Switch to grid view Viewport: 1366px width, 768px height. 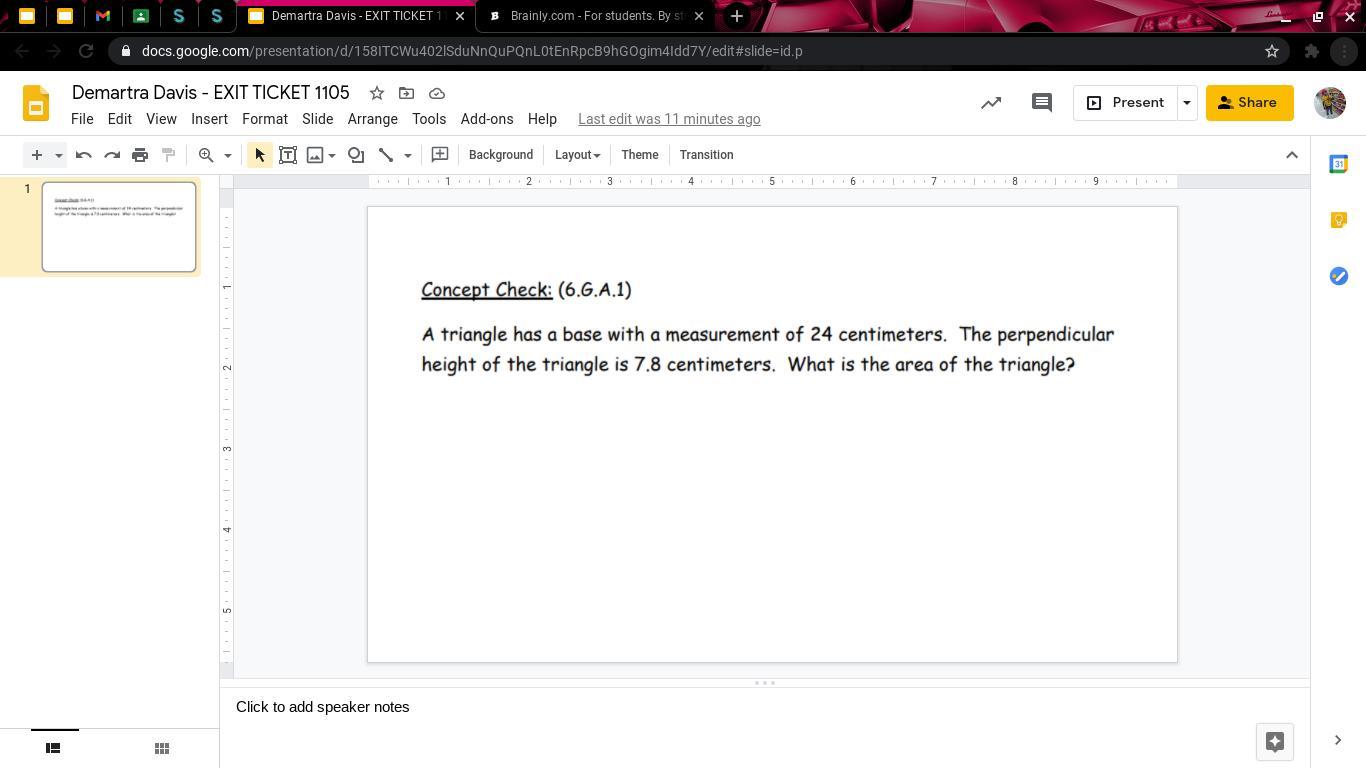(161, 748)
